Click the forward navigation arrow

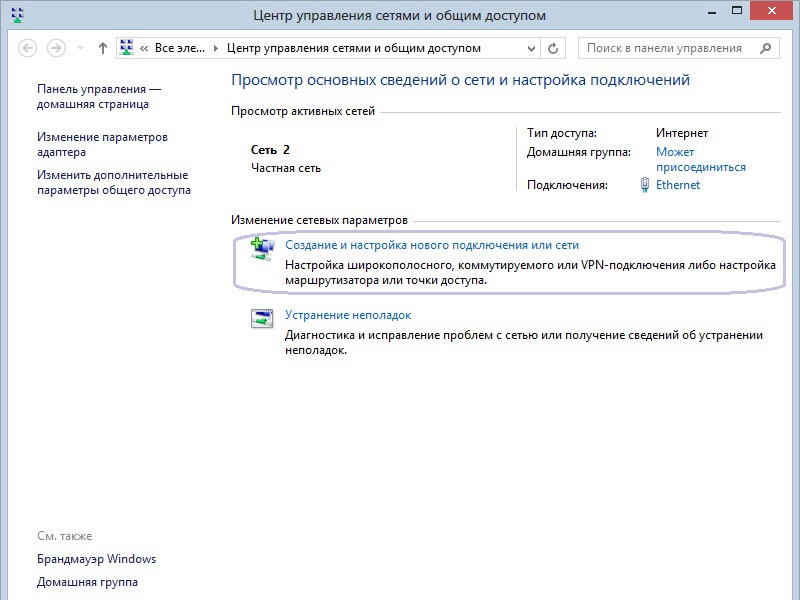pos(56,48)
